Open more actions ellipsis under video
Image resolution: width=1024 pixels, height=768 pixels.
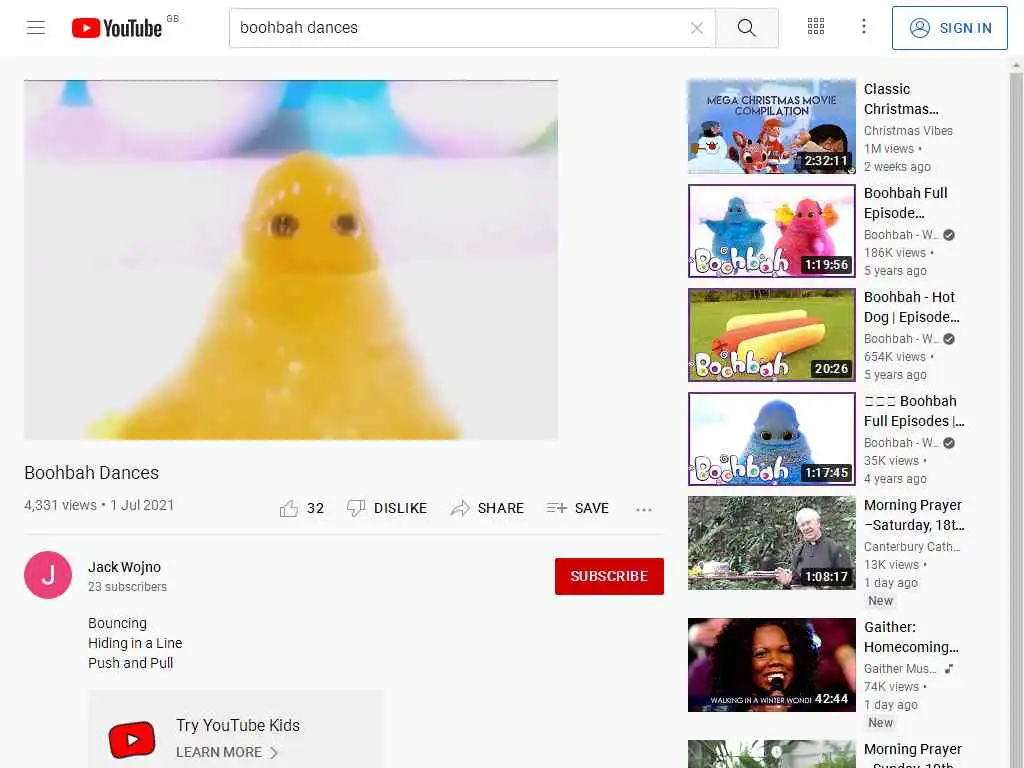[x=644, y=509]
